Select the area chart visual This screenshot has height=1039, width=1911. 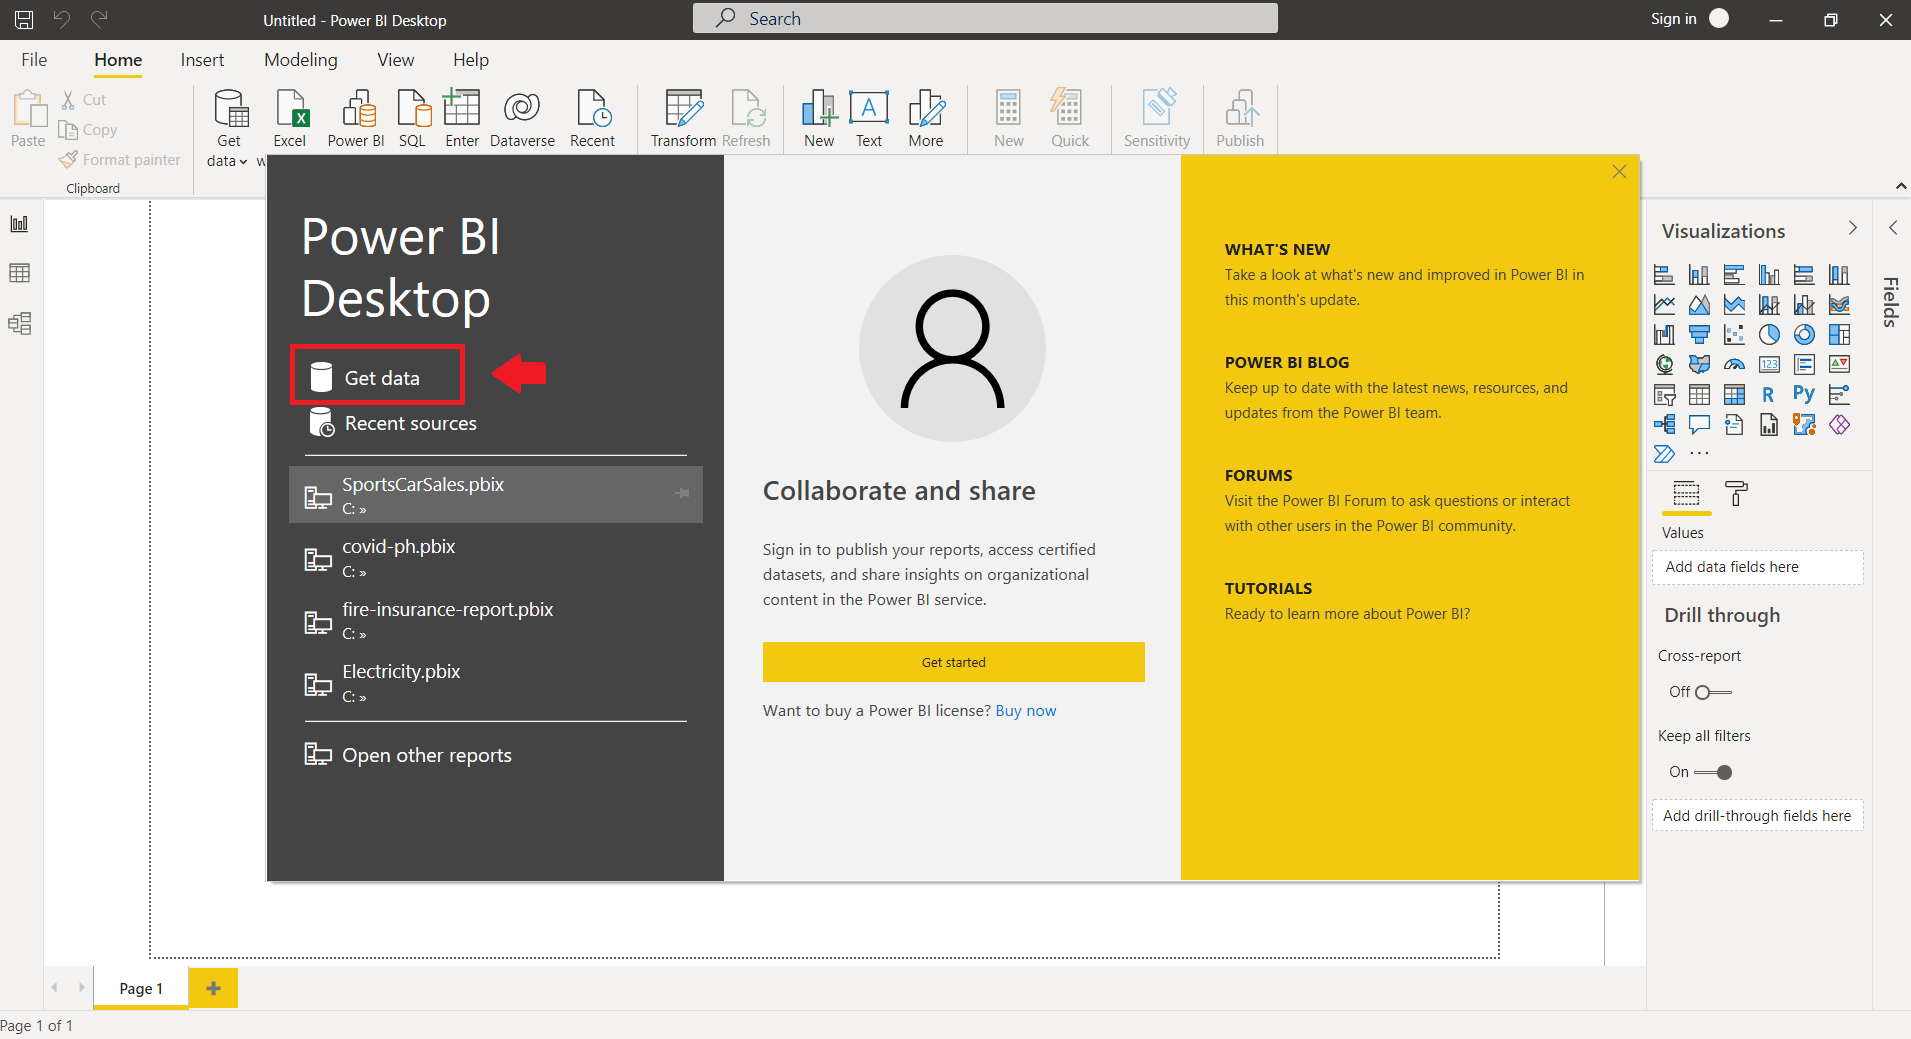[1699, 305]
